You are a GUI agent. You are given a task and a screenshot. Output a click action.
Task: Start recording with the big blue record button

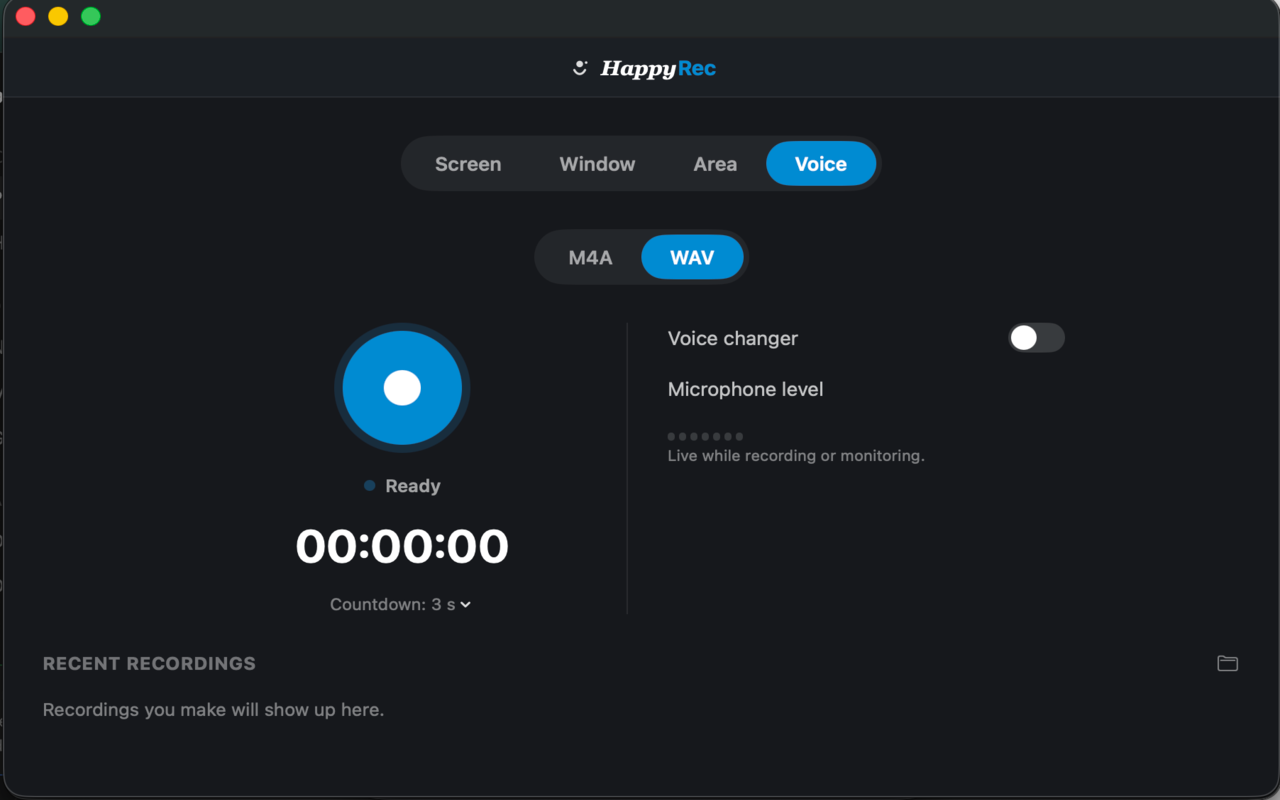402,388
